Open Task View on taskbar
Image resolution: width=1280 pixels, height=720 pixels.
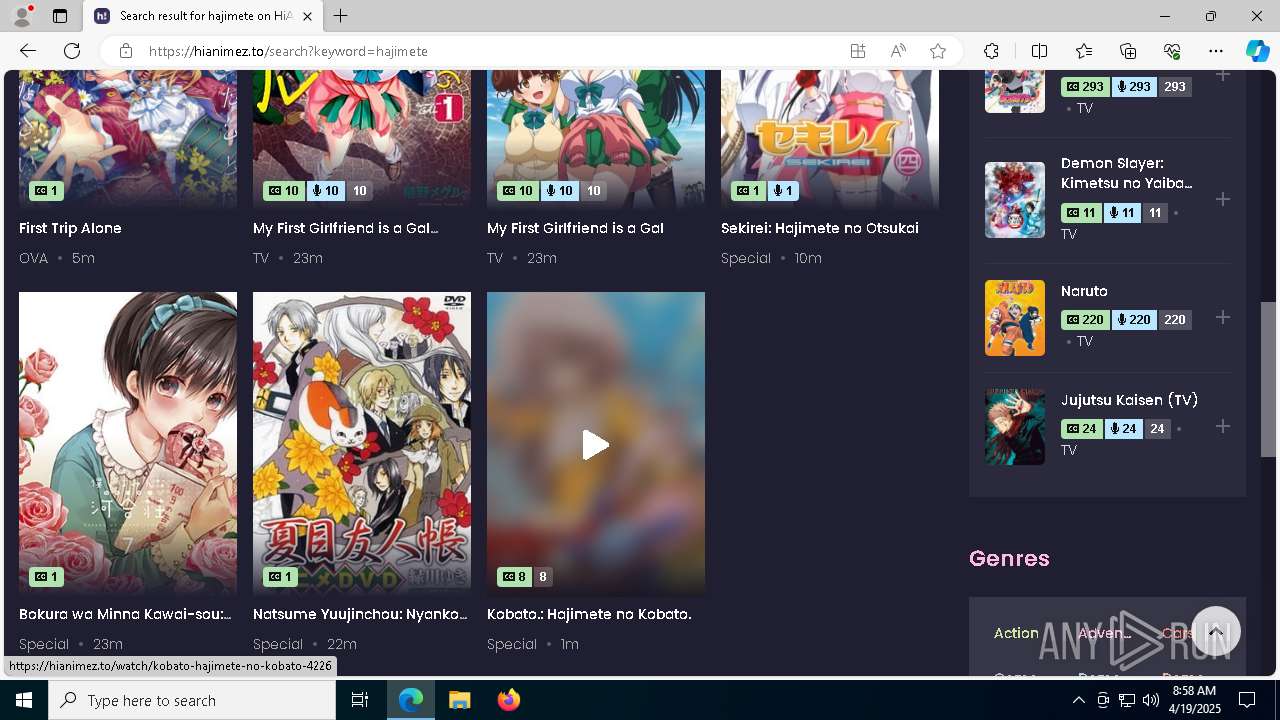360,700
